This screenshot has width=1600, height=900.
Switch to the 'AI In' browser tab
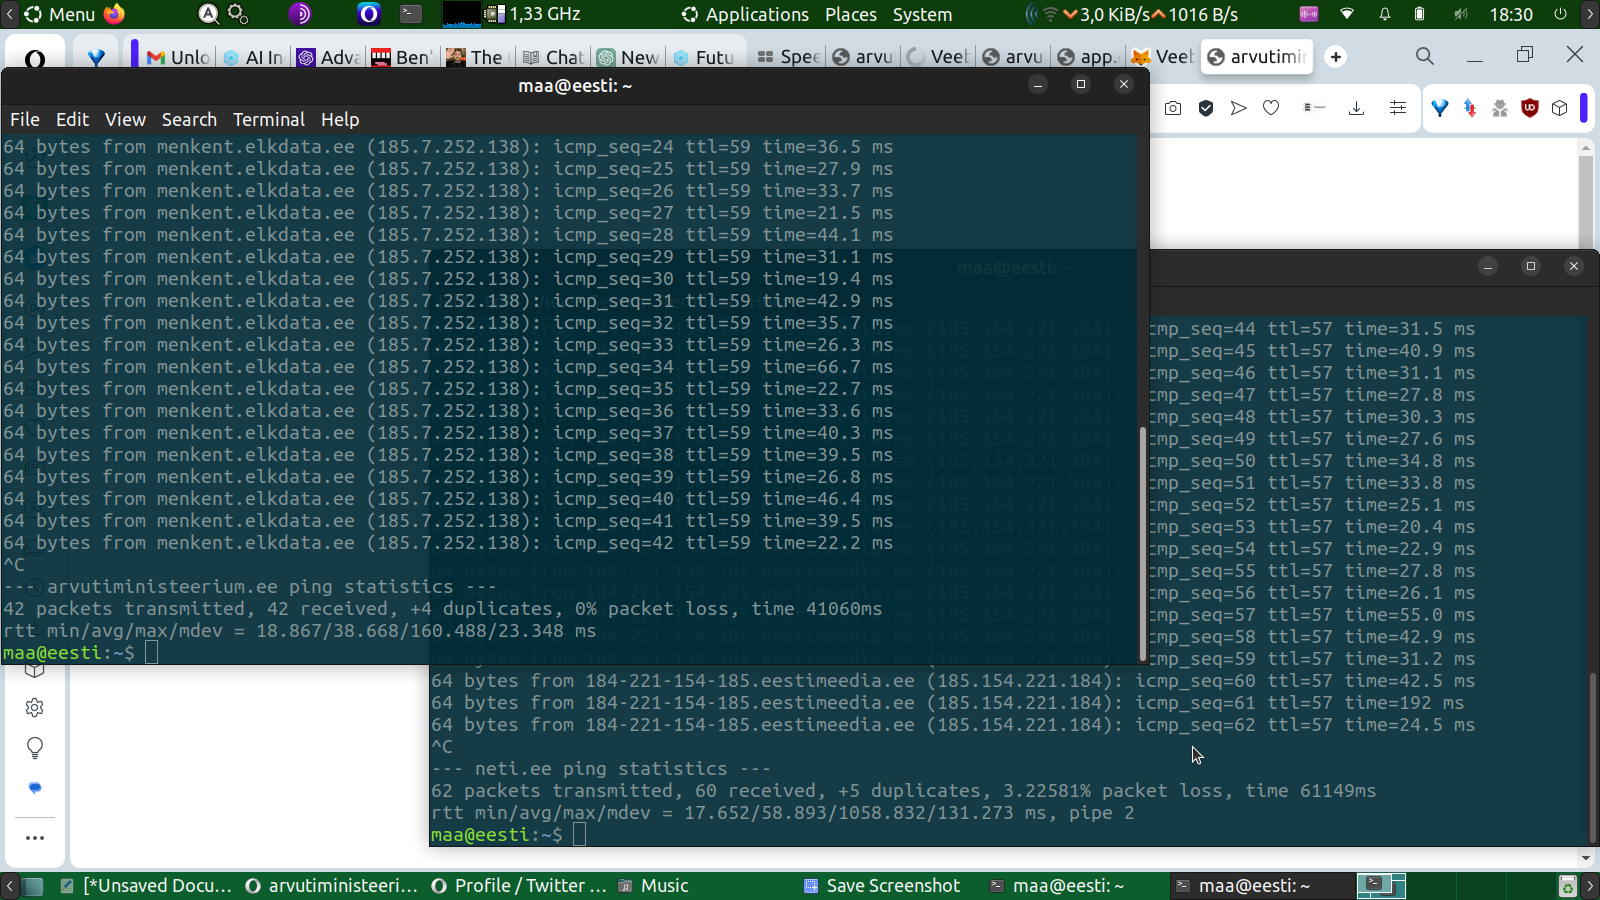coord(253,57)
